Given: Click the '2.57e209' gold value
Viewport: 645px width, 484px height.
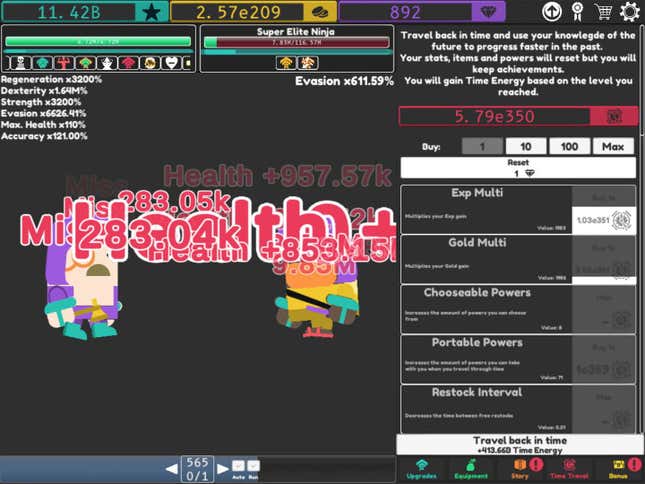Looking at the screenshot, I should click(238, 12).
